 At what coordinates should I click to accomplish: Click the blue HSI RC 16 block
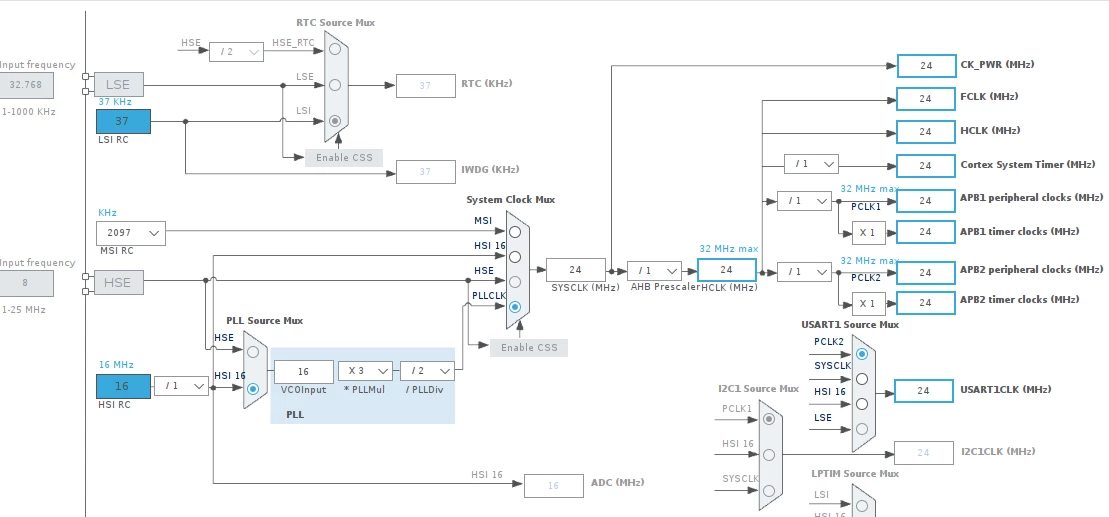tap(123, 387)
